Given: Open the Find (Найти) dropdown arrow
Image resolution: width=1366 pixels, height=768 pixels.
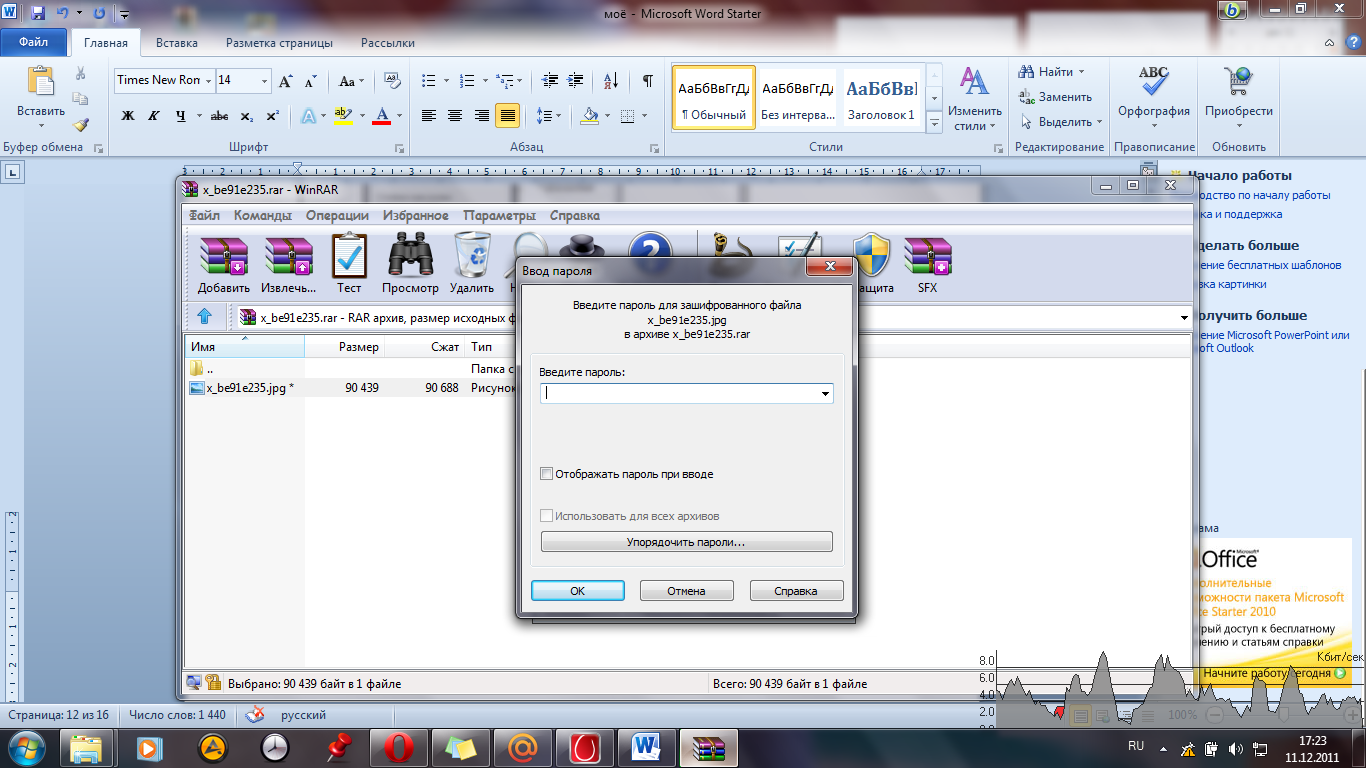Looking at the screenshot, I should coord(1082,72).
